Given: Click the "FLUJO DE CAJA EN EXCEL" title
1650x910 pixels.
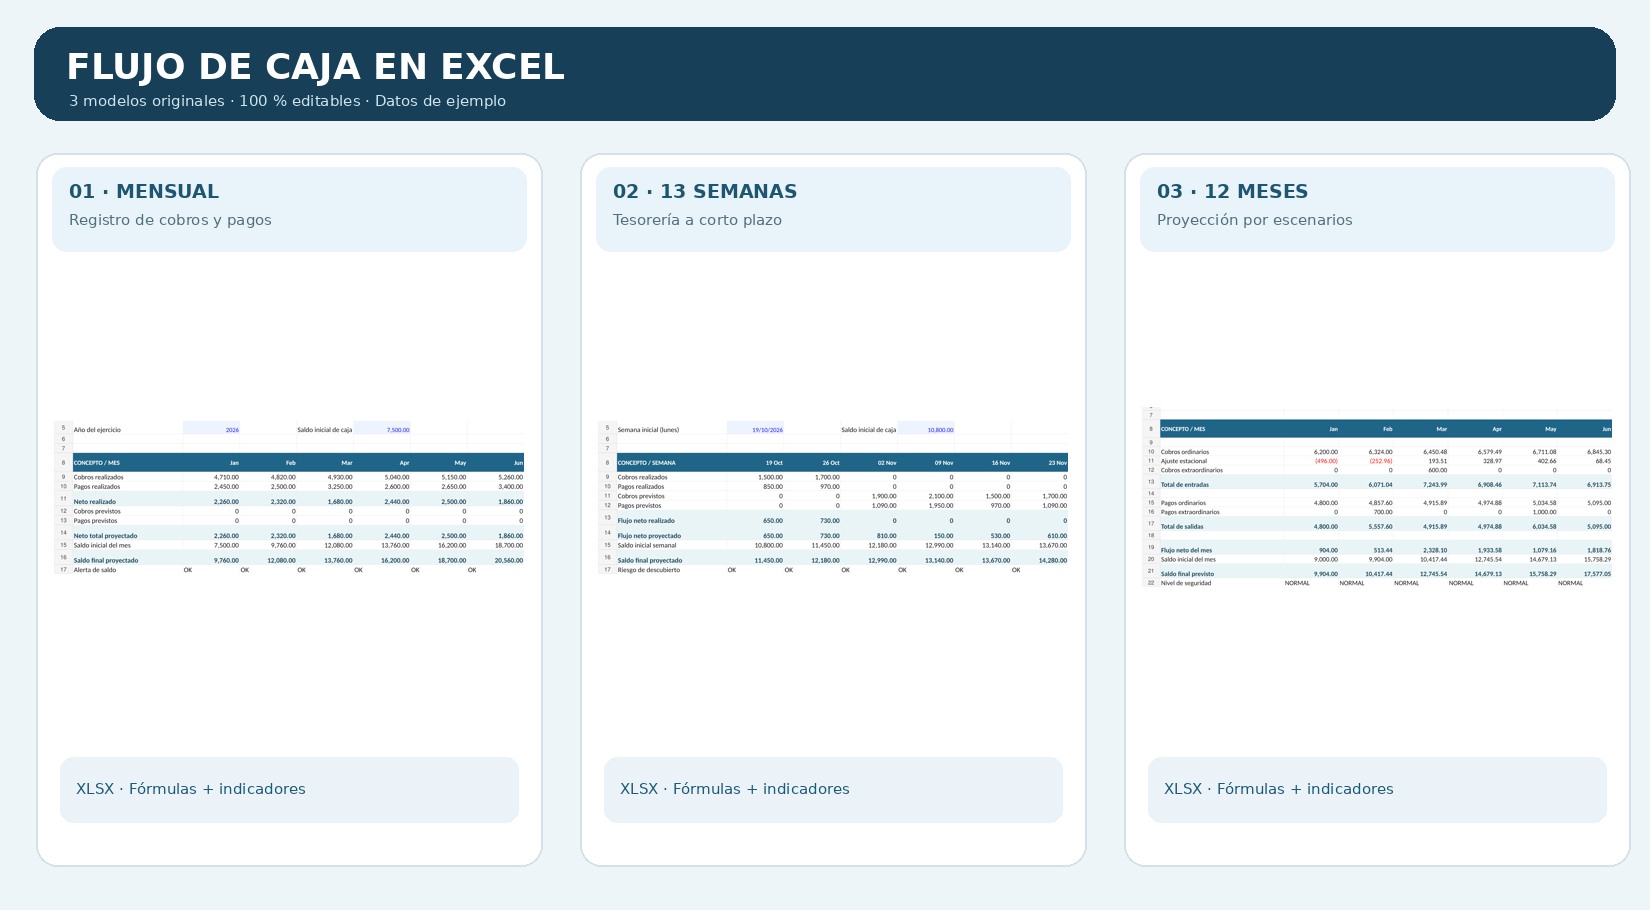Looking at the screenshot, I should [315, 67].
